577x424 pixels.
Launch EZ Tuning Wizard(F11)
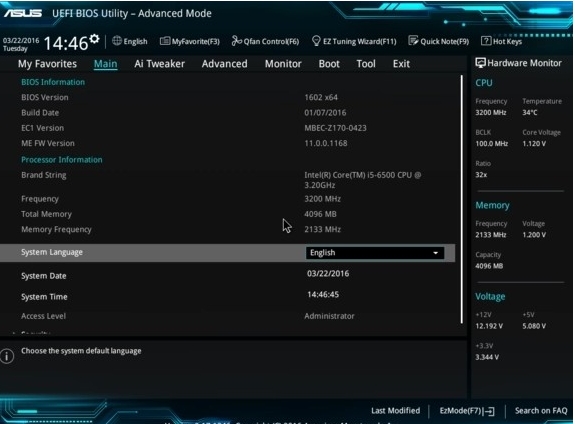click(354, 41)
